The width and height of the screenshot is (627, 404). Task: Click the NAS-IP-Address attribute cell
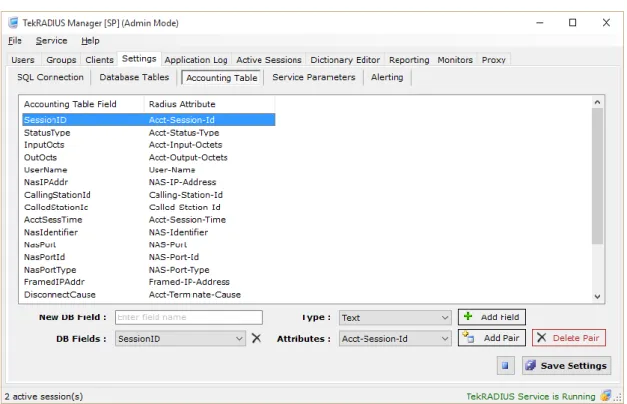tap(182, 182)
